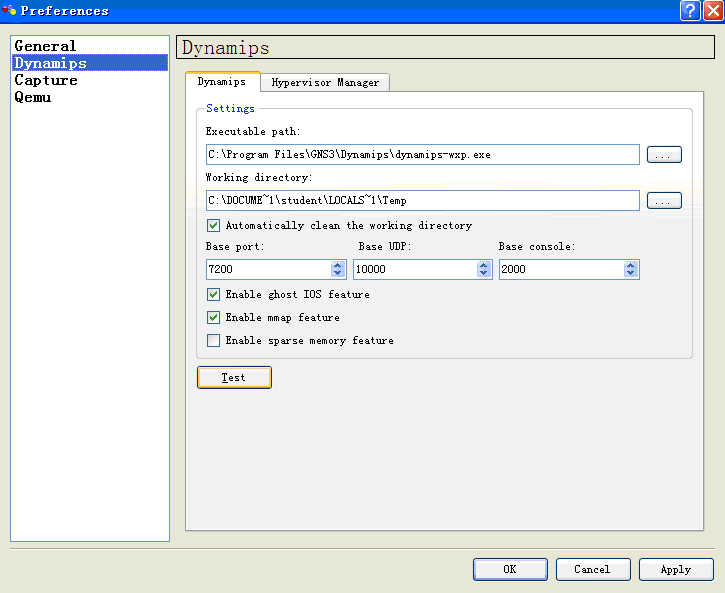Click the Working directory text field
The image size is (725, 593).
tap(423, 200)
